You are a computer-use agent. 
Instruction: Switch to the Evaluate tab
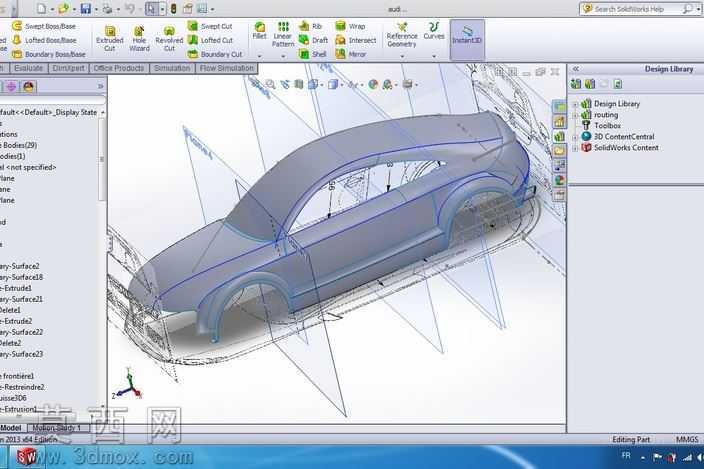[x=28, y=68]
